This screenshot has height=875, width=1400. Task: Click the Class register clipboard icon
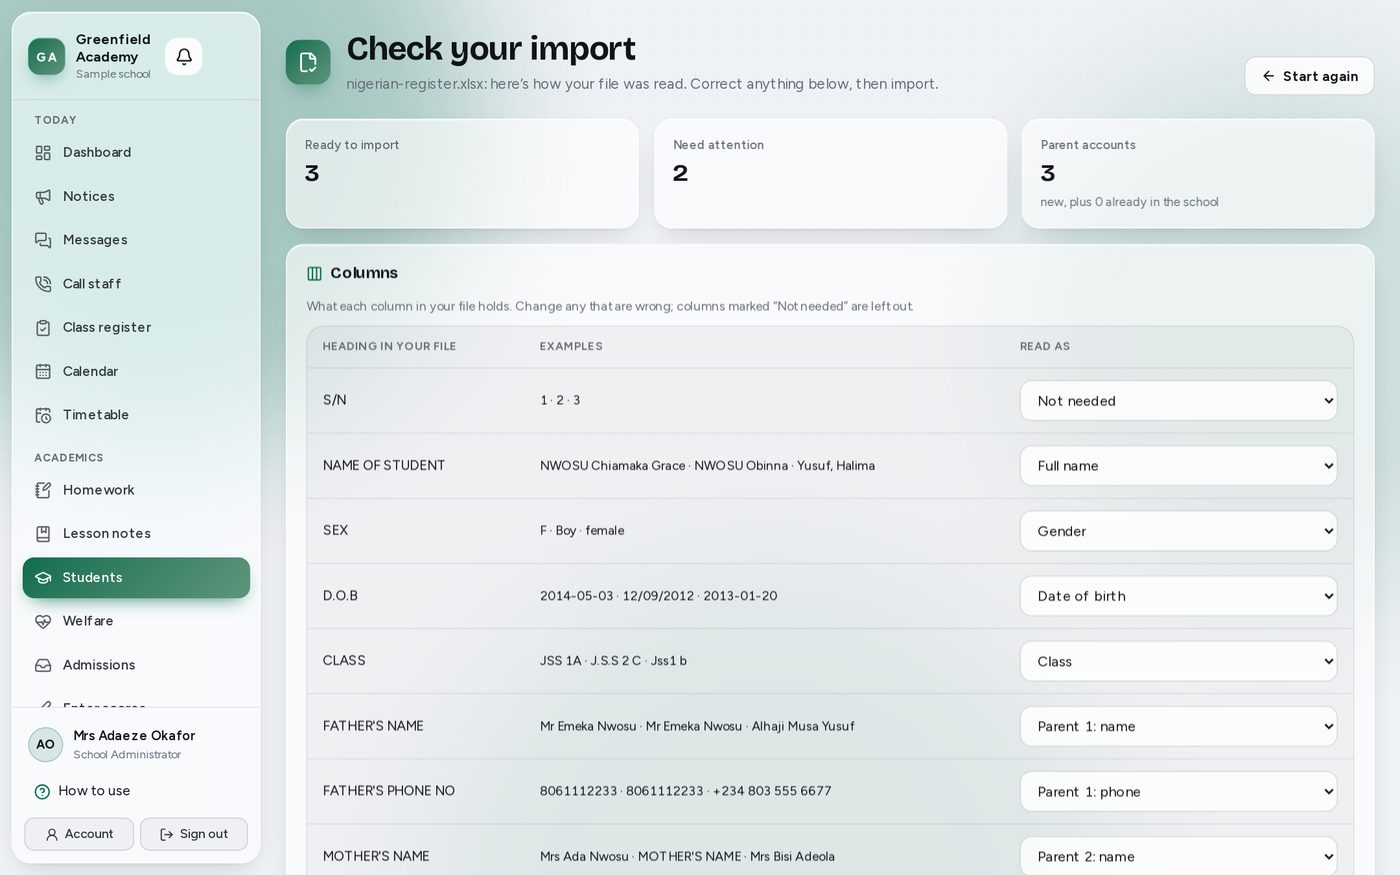click(x=43, y=328)
